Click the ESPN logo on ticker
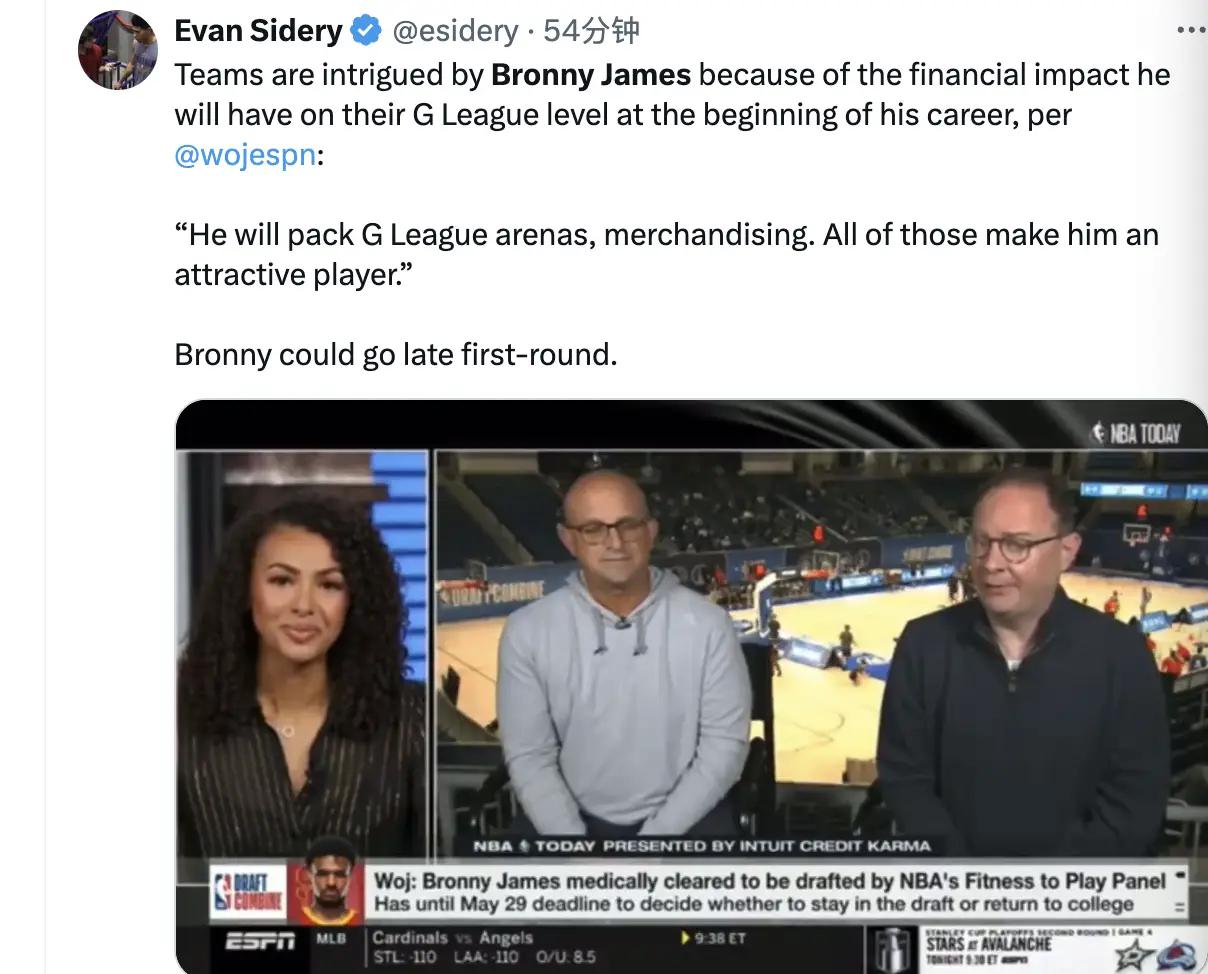This screenshot has width=1208, height=974. tap(259, 942)
